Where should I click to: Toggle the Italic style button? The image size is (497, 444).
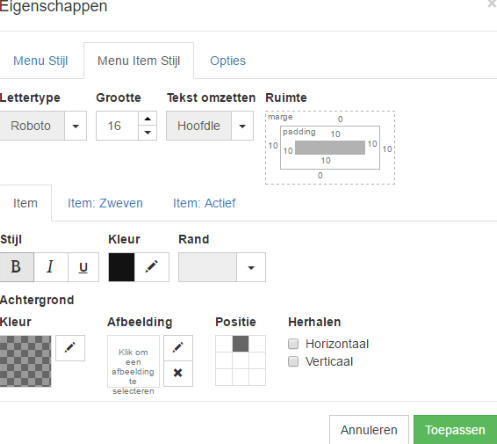pos(51,267)
